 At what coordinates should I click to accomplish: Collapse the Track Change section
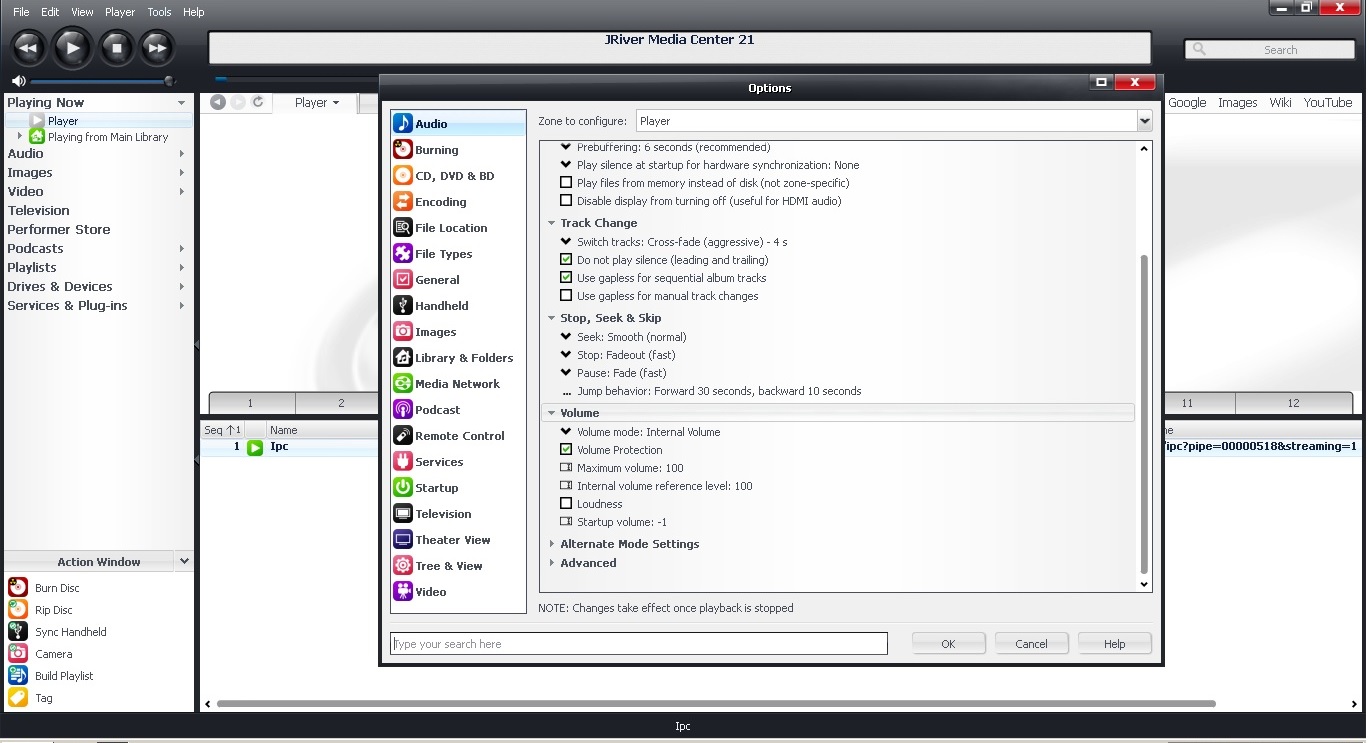coord(551,223)
